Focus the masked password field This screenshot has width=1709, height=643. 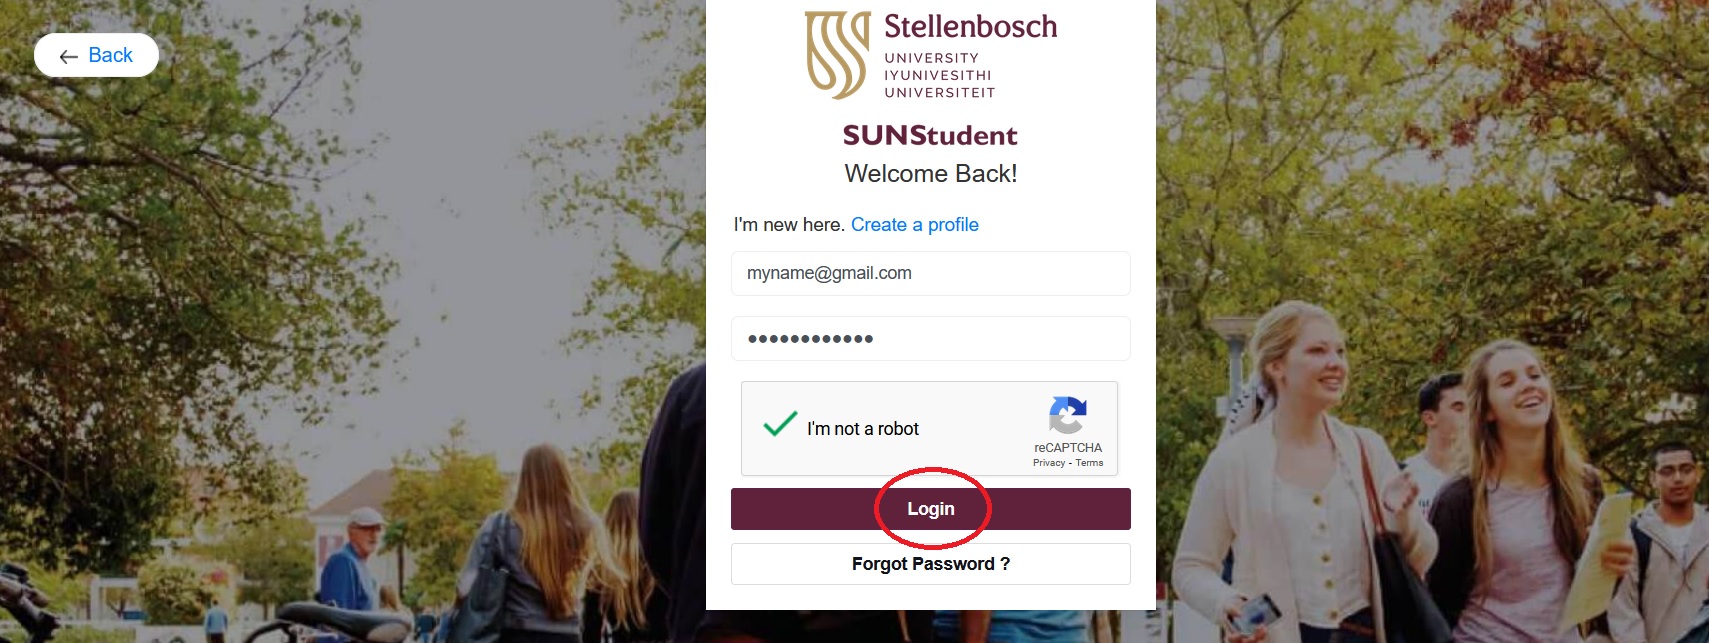[930, 339]
